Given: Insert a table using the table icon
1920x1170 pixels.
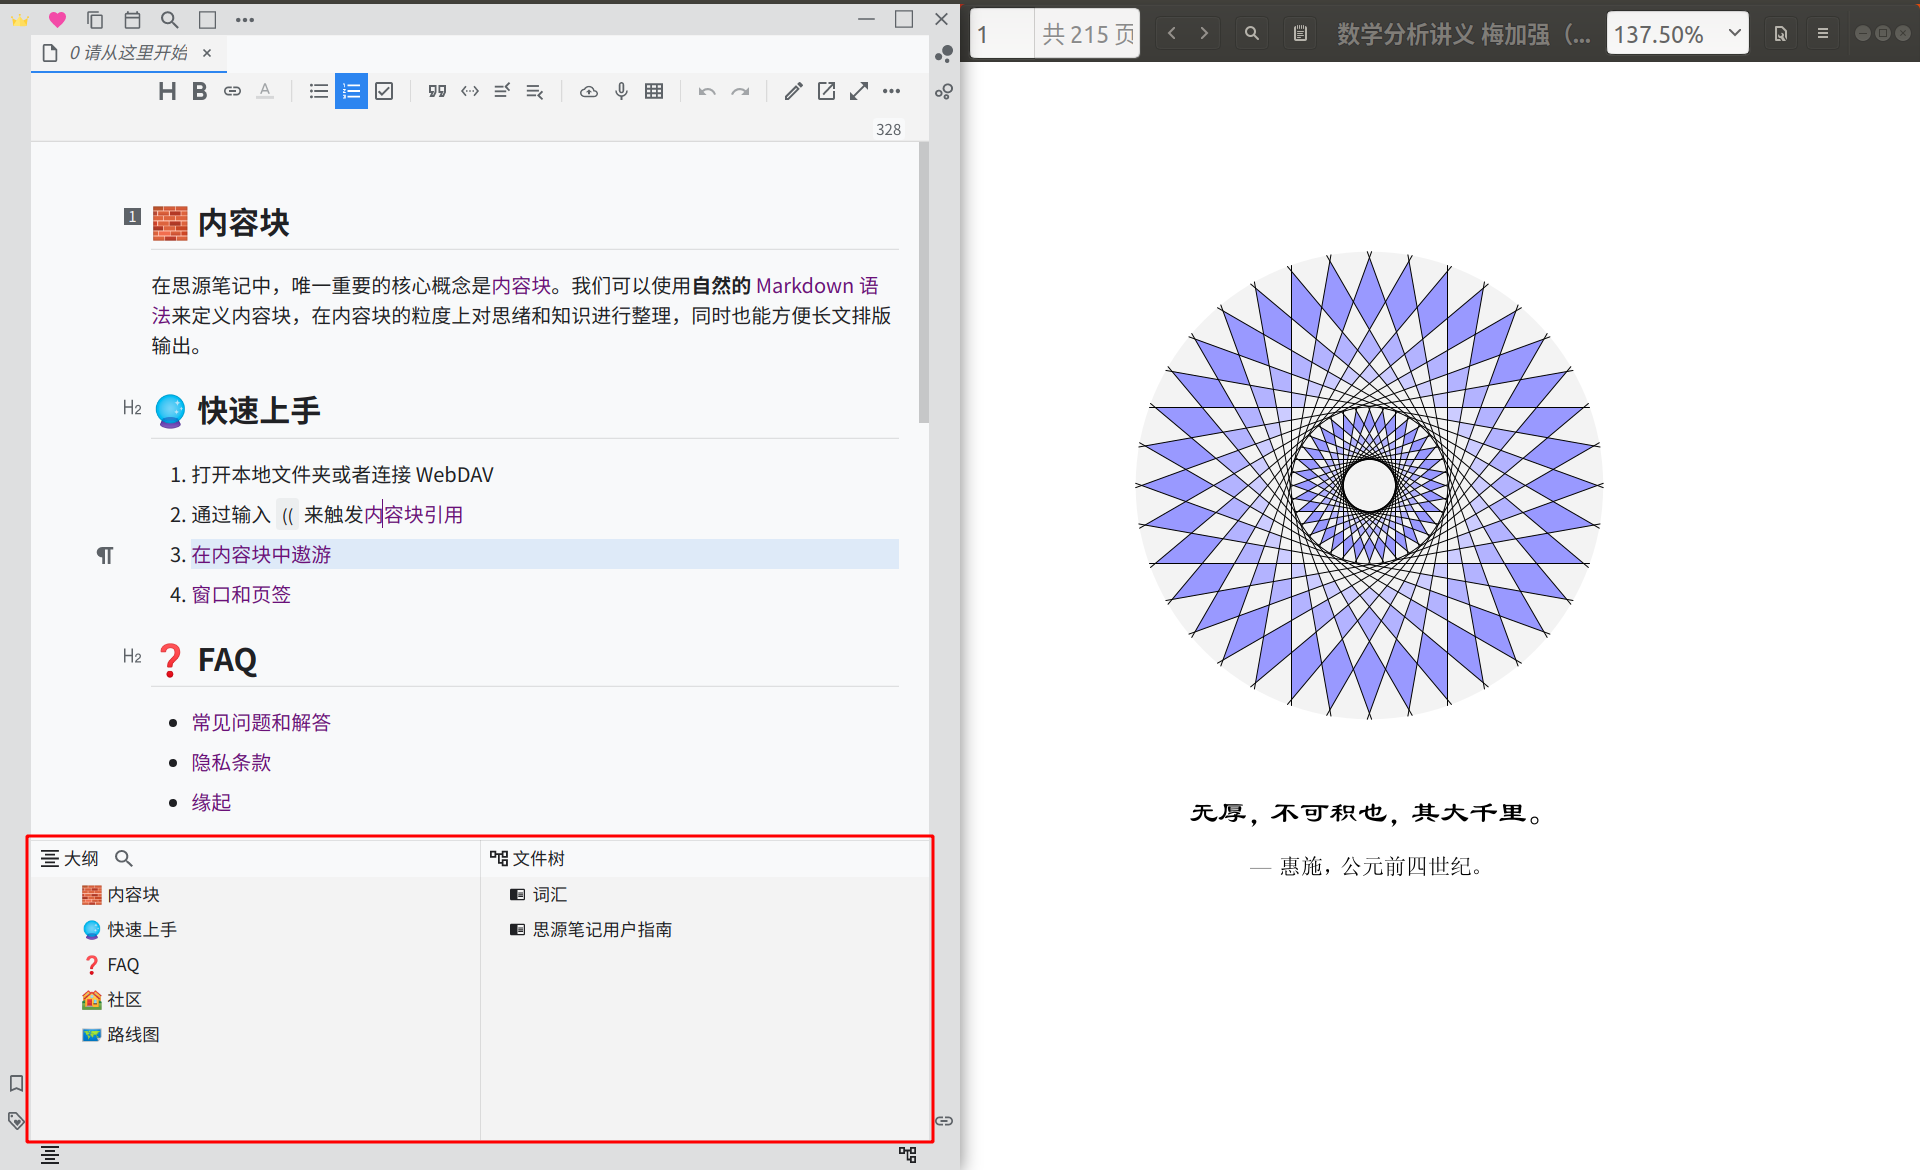Looking at the screenshot, I should click(x=654, y=91).
